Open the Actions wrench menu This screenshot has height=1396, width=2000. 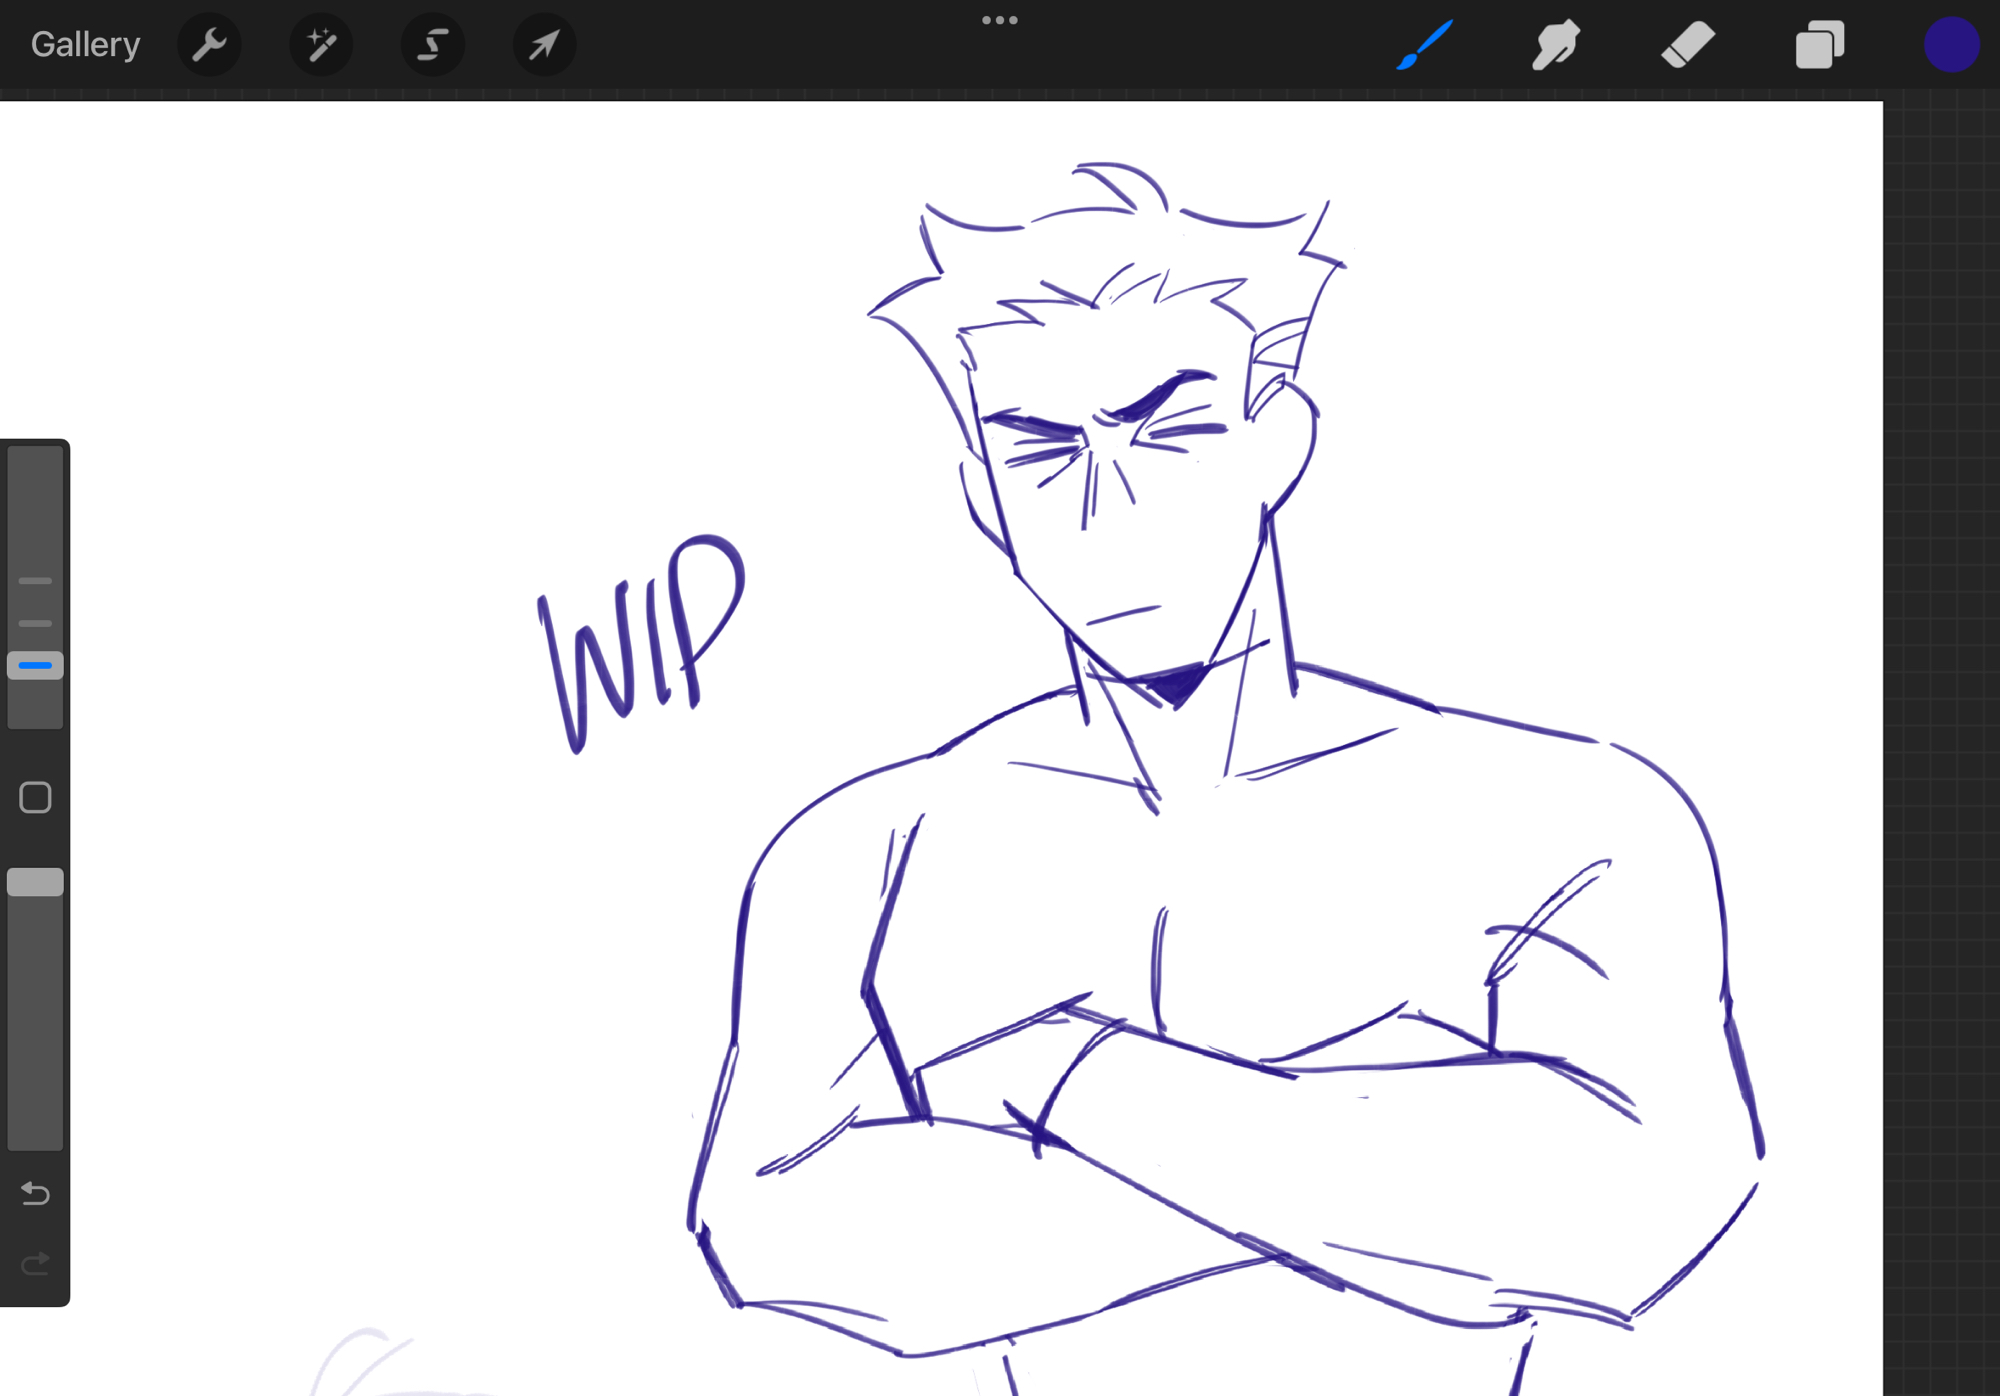pos(209,45)
